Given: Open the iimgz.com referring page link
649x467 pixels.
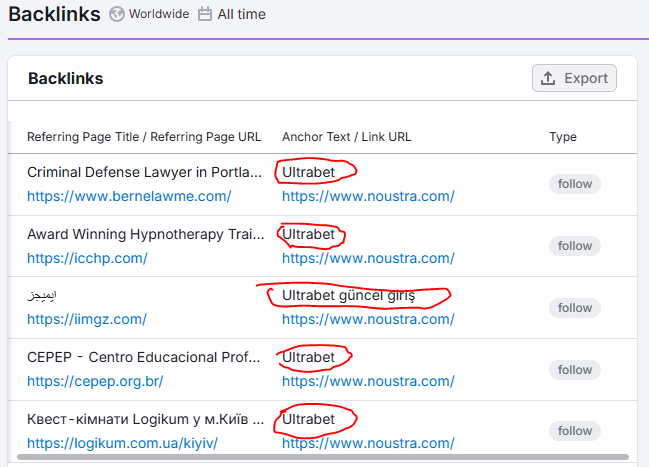Looking at the screenshot, I should tap(87, 319).
